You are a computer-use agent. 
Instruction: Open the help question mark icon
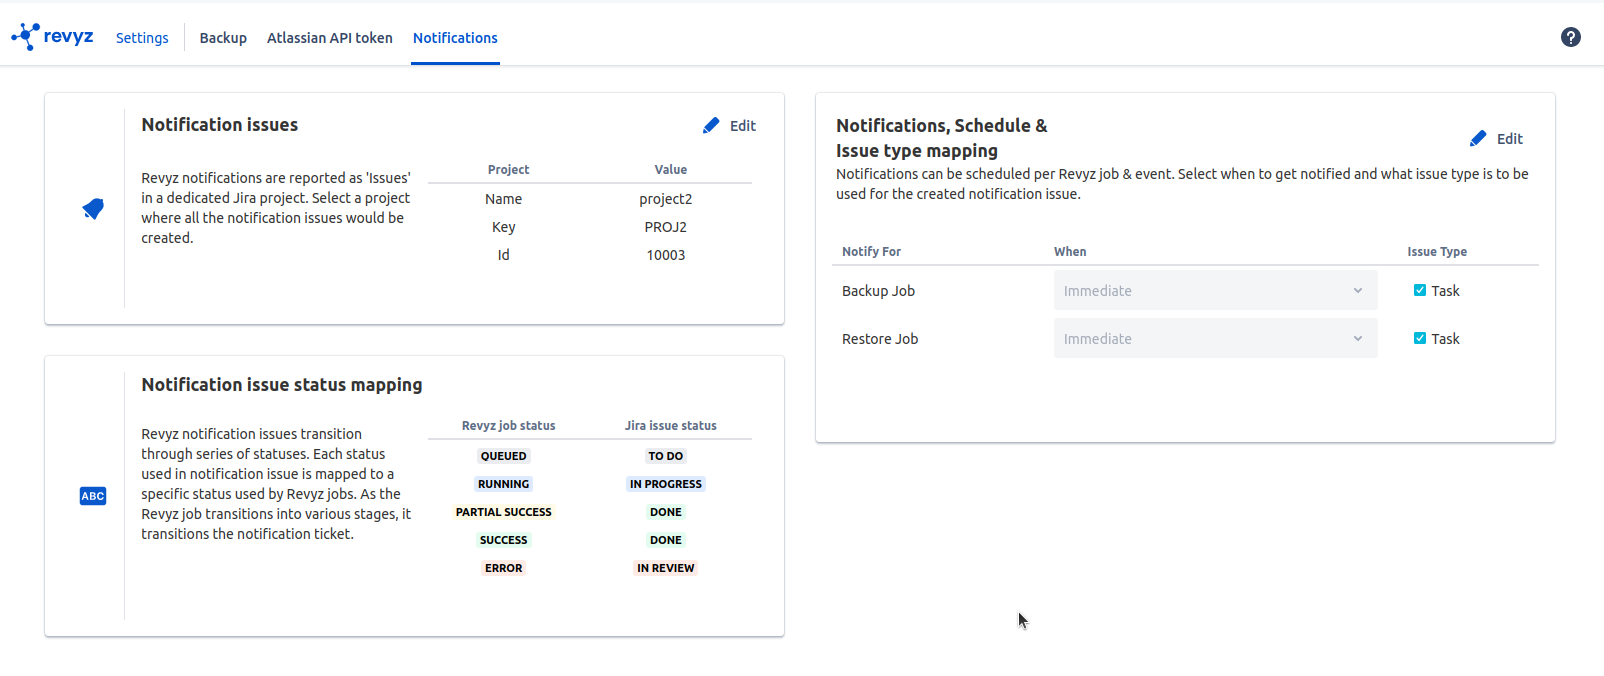[1570, 37]
